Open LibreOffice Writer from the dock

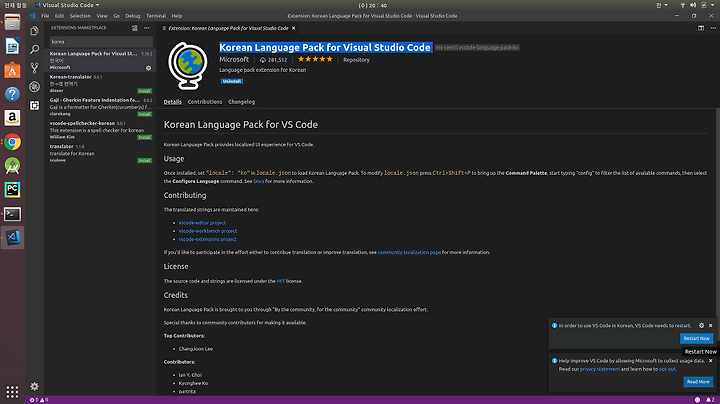[12, 46]
